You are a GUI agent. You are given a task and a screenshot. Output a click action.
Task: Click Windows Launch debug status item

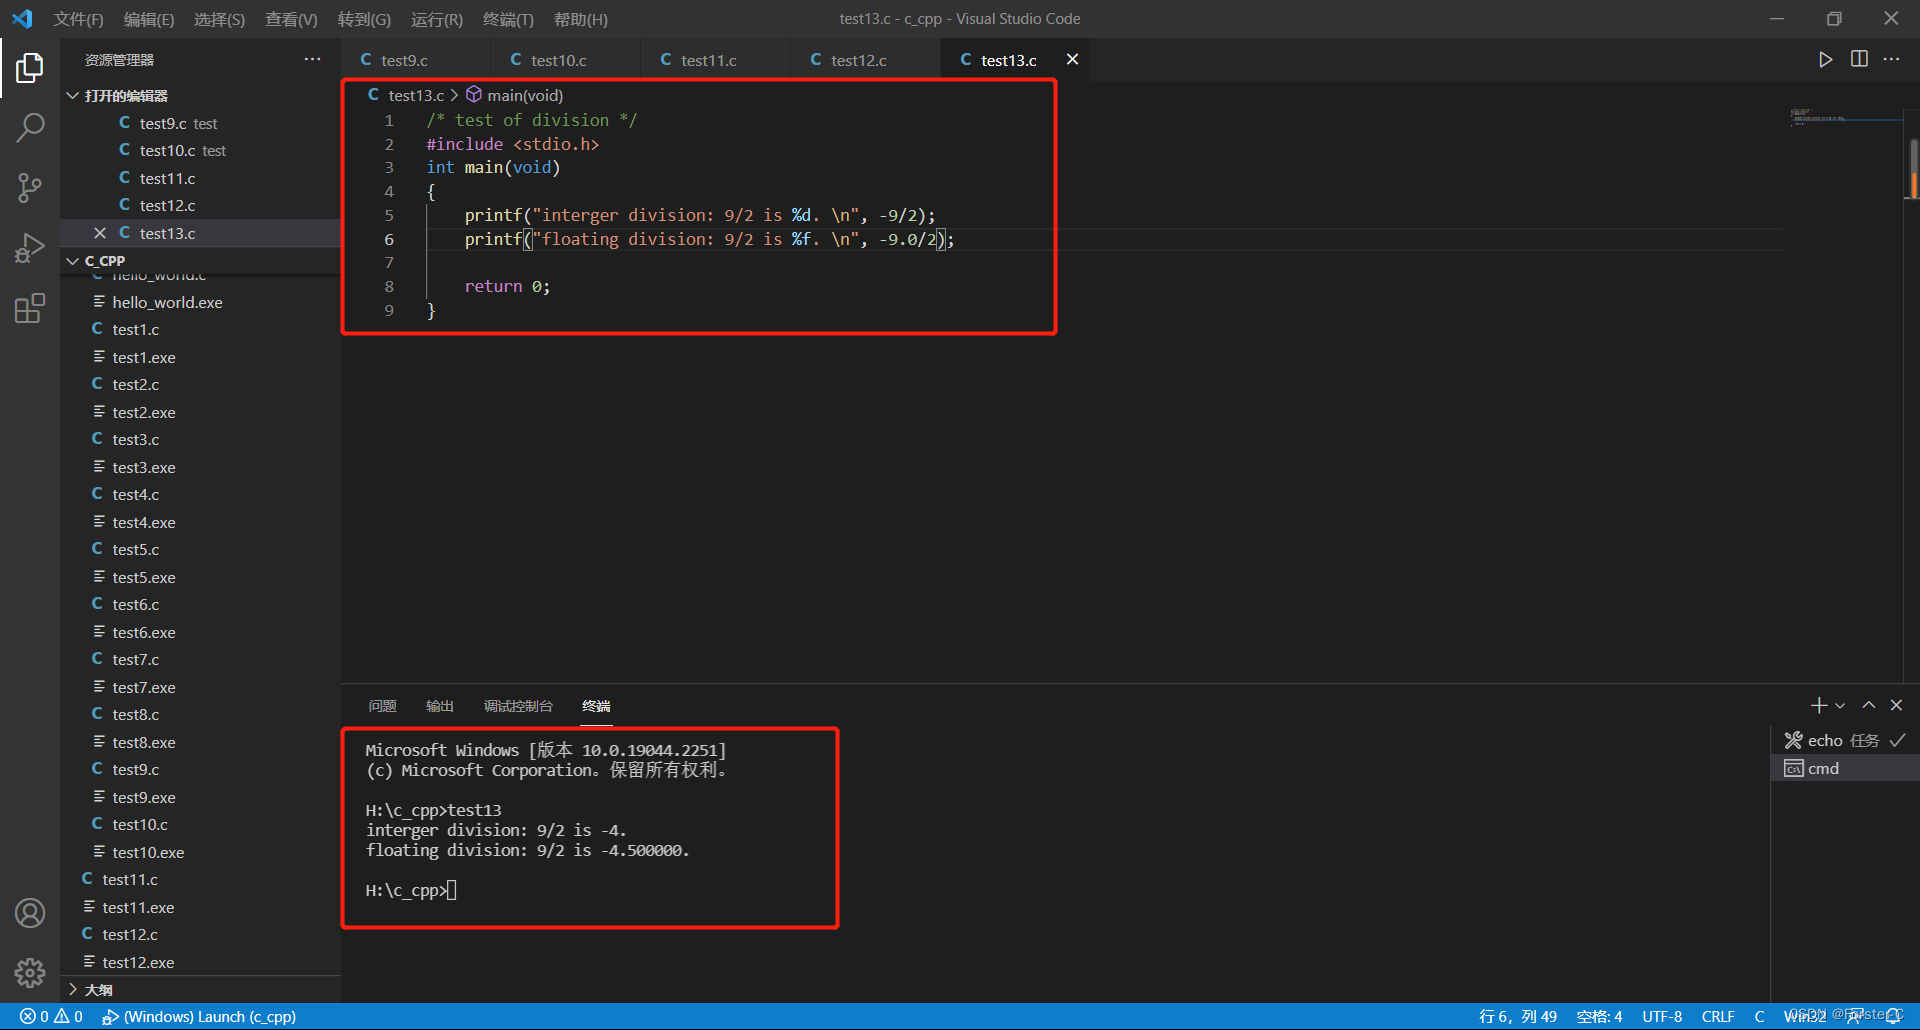[x=199, y=1016]
